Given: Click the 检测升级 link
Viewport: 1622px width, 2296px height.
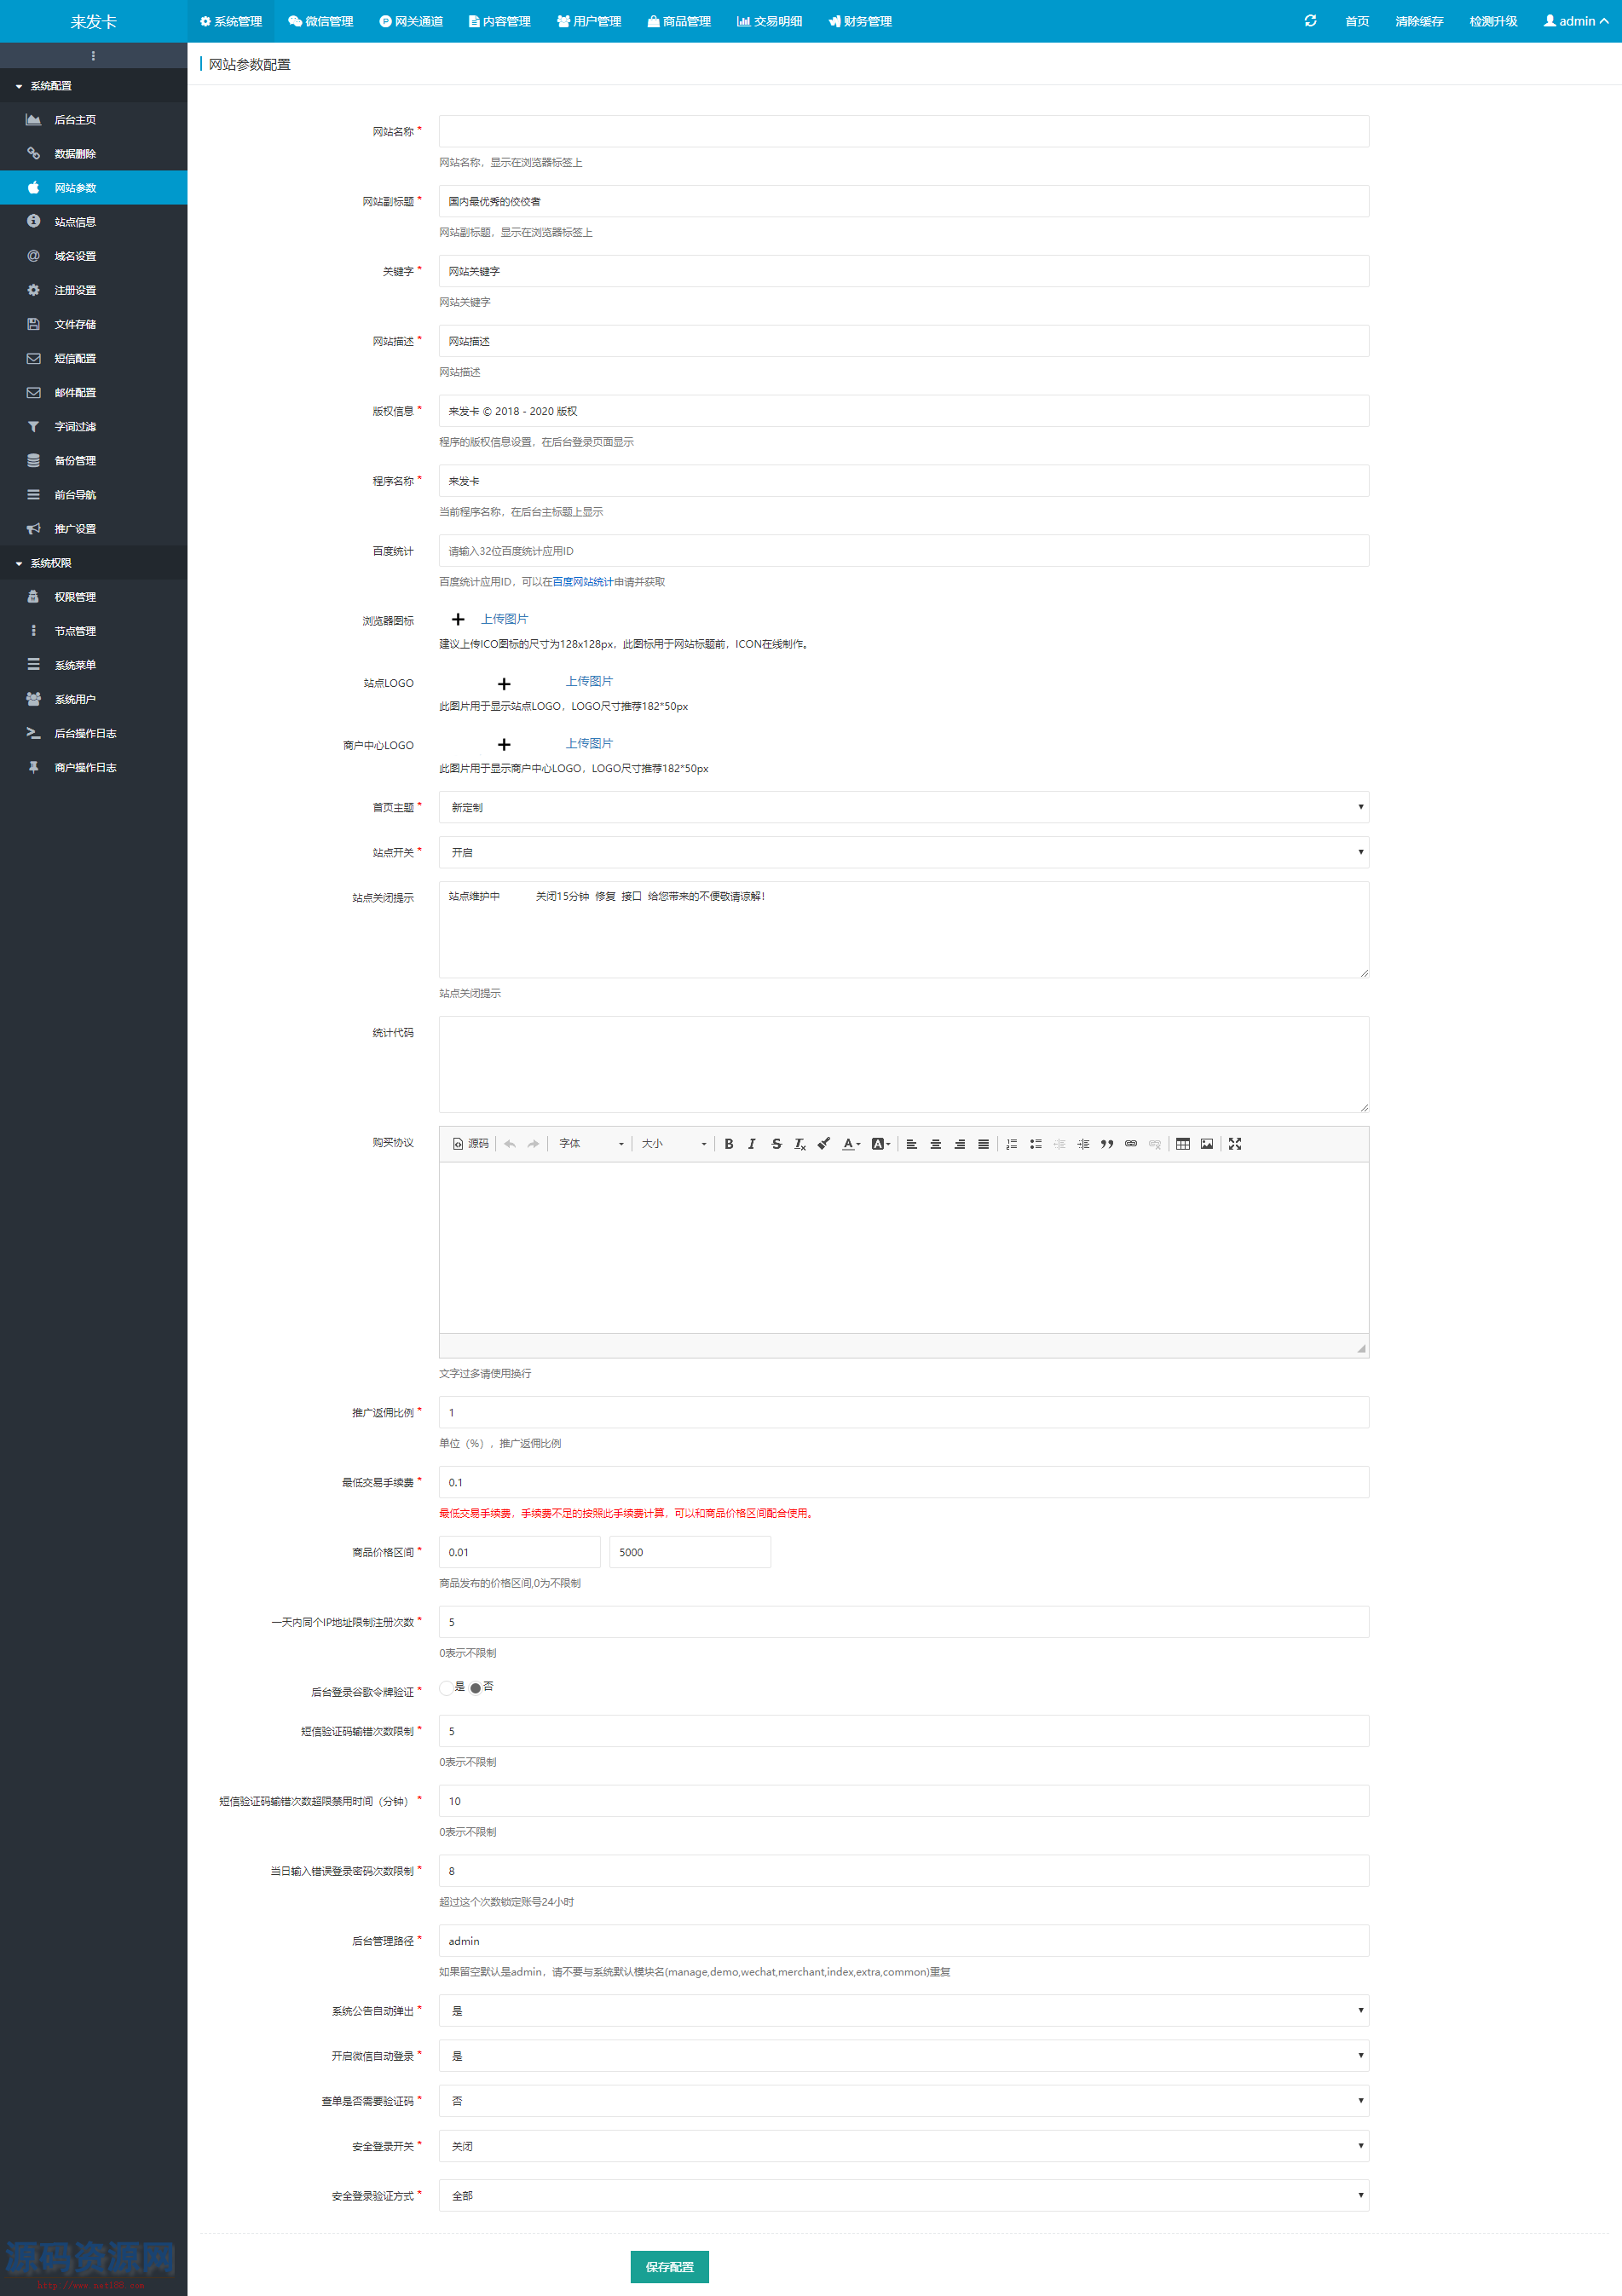Looking at the screenshot, I should pos(1493,21).
